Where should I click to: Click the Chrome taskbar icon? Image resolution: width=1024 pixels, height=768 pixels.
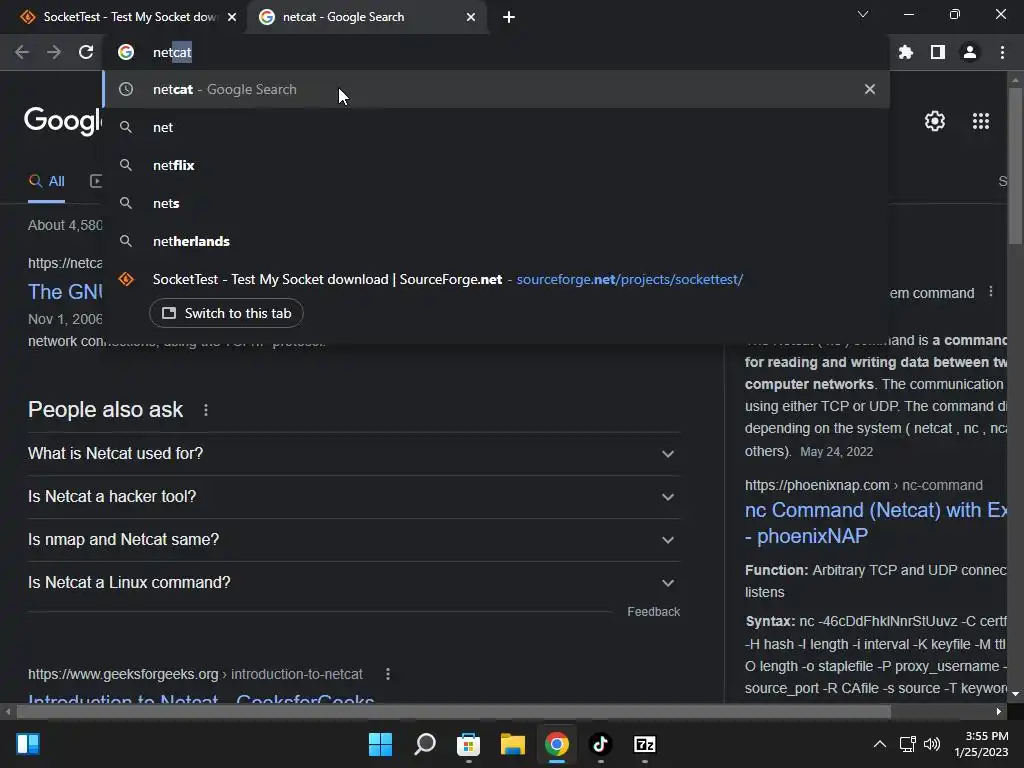(x=556, y=744)
